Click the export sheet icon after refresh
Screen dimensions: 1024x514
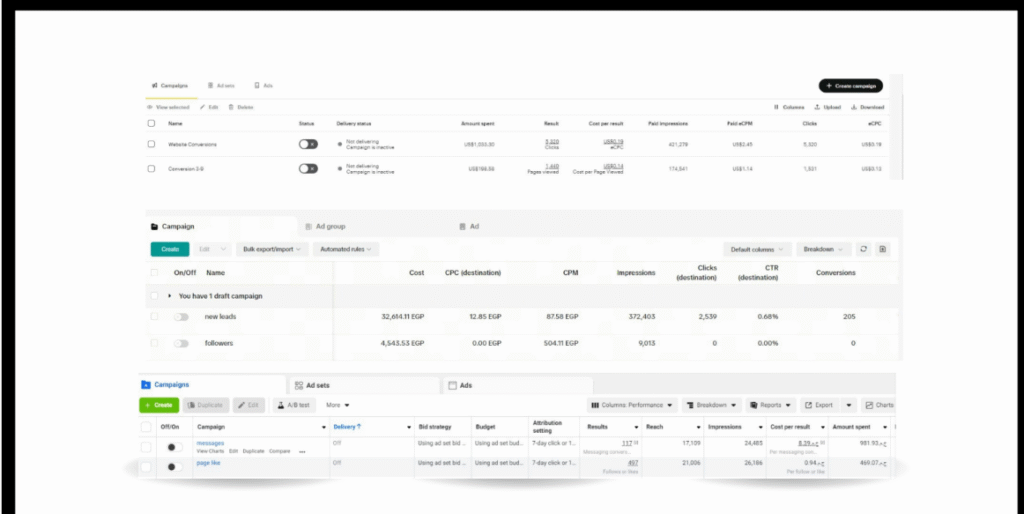coord(883,249)
